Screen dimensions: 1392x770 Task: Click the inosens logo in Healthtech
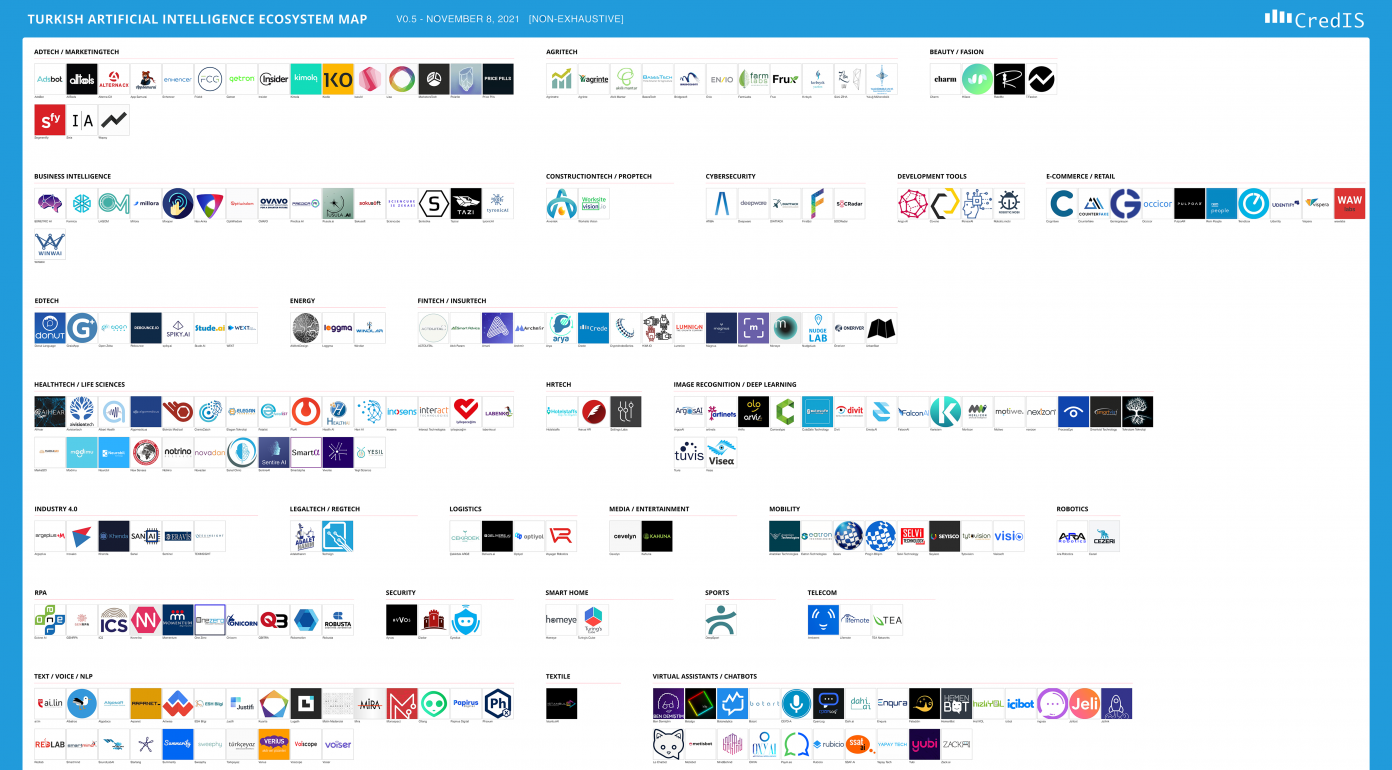tap(402, 411)
